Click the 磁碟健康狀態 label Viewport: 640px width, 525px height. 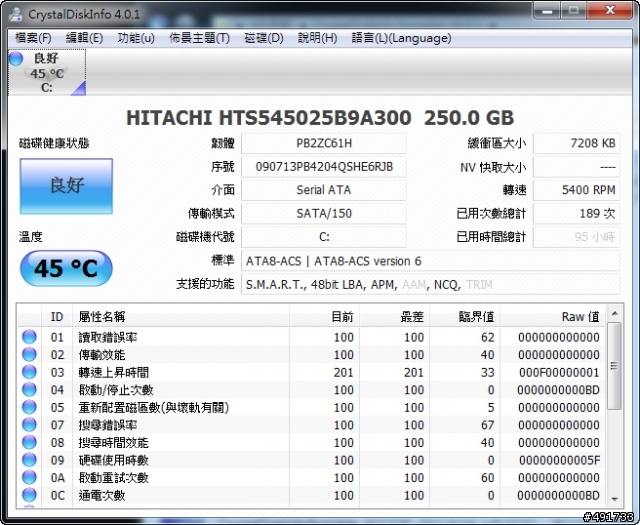point(54,143)
